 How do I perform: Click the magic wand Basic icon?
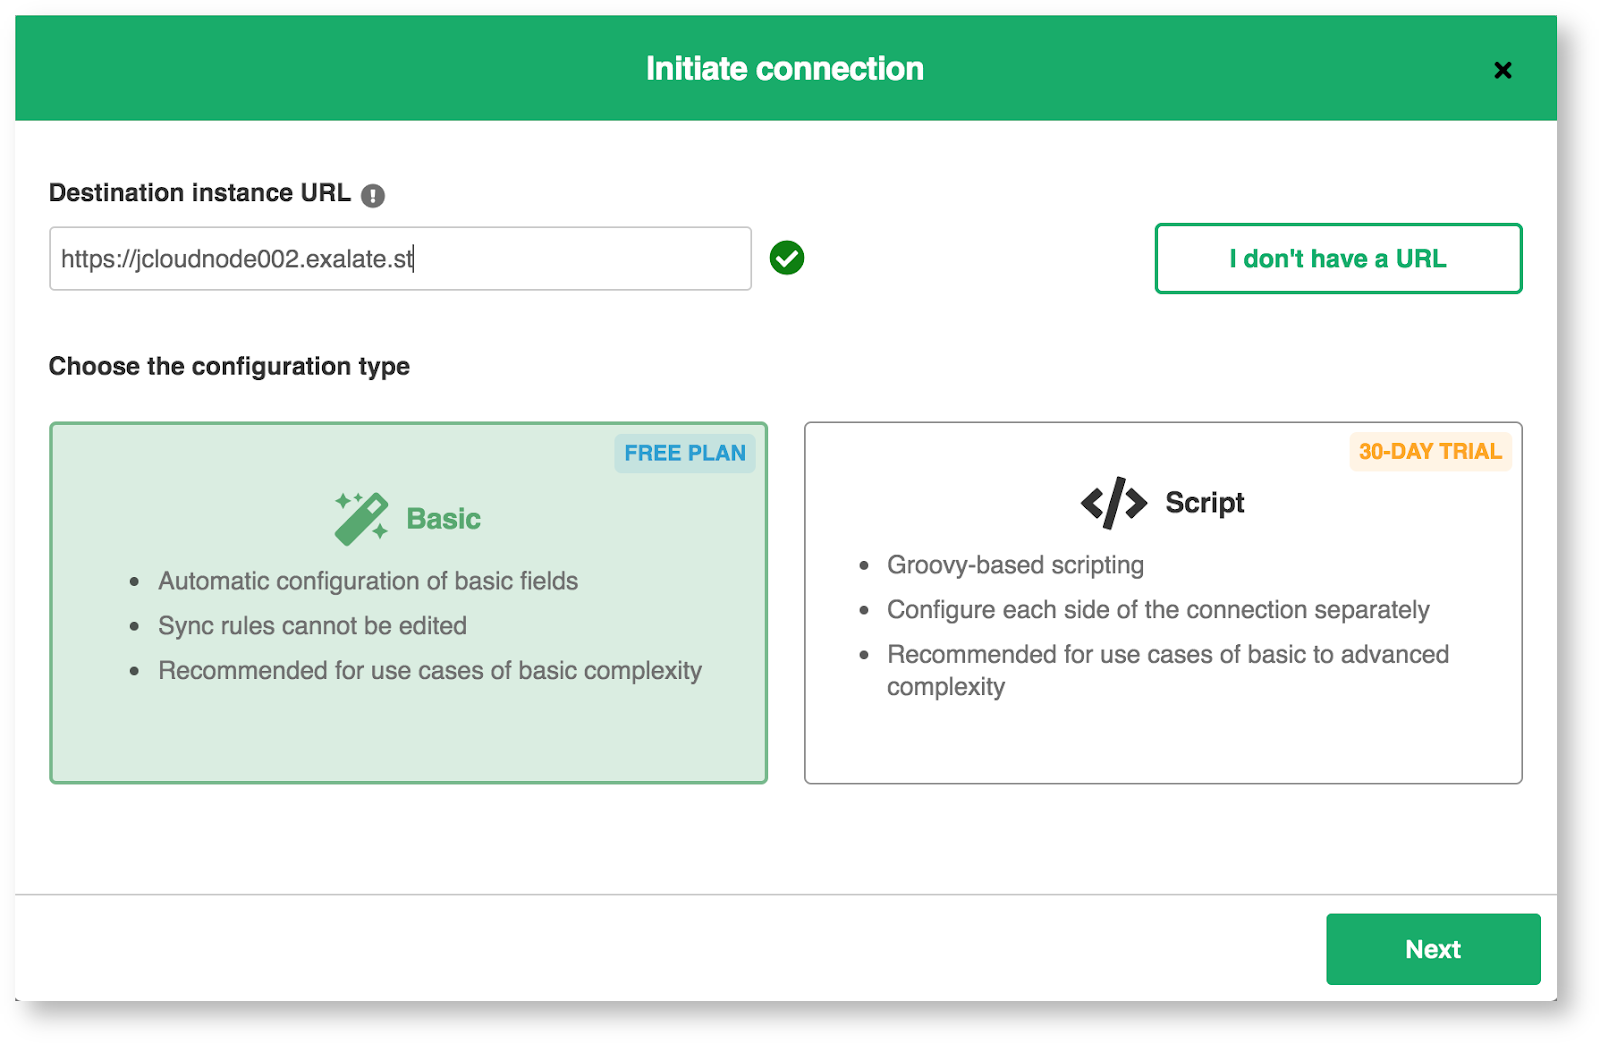click(x=361, y=518)
